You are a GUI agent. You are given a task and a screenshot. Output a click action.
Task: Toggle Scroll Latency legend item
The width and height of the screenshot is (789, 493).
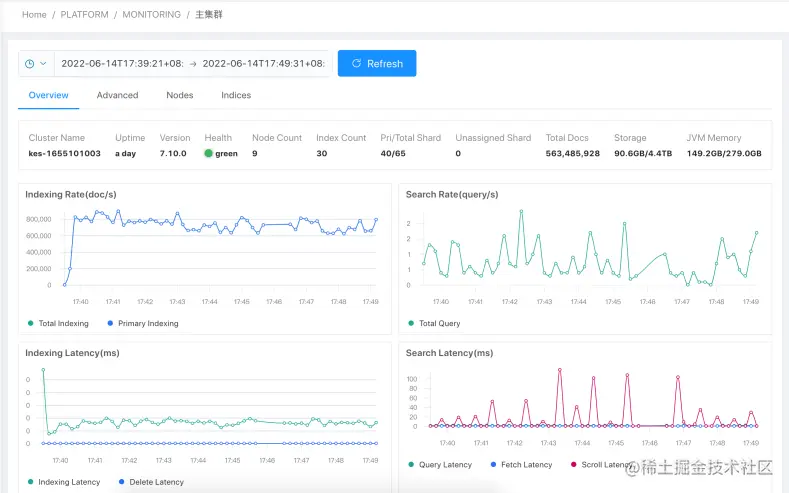[602, 465]
